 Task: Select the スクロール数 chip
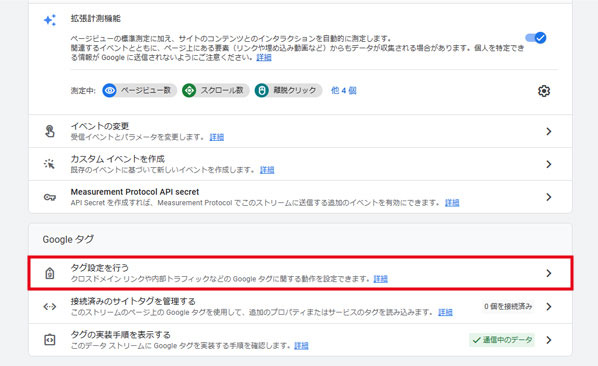click(x=215, y=90)
